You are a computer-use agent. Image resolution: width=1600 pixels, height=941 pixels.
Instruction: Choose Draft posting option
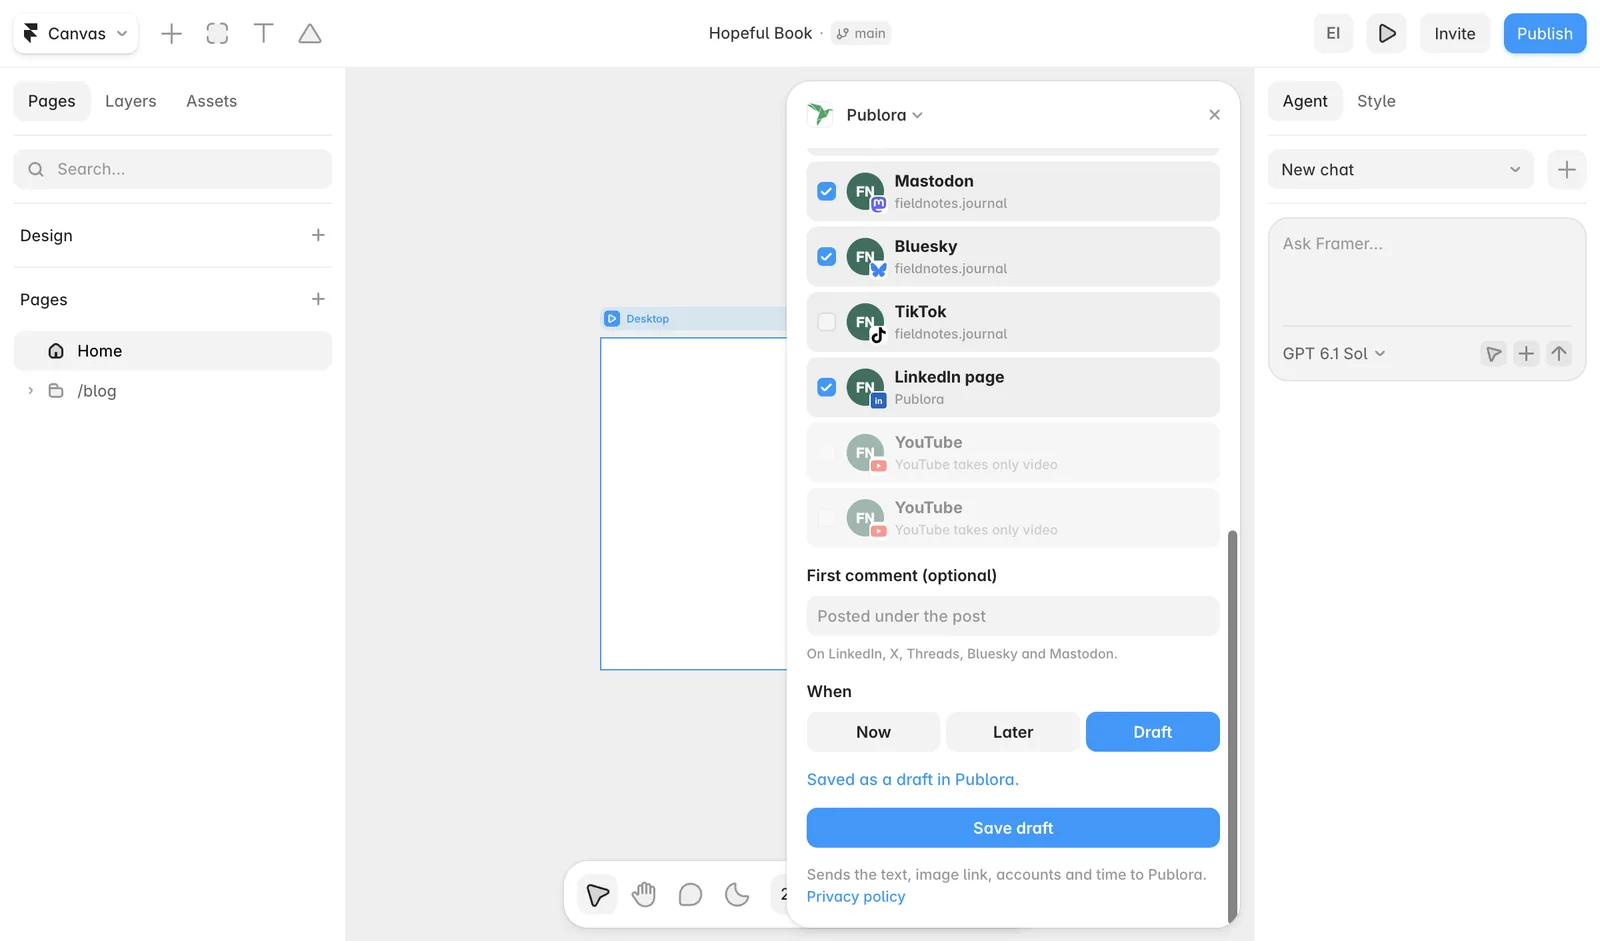[x=1153, y=732]
